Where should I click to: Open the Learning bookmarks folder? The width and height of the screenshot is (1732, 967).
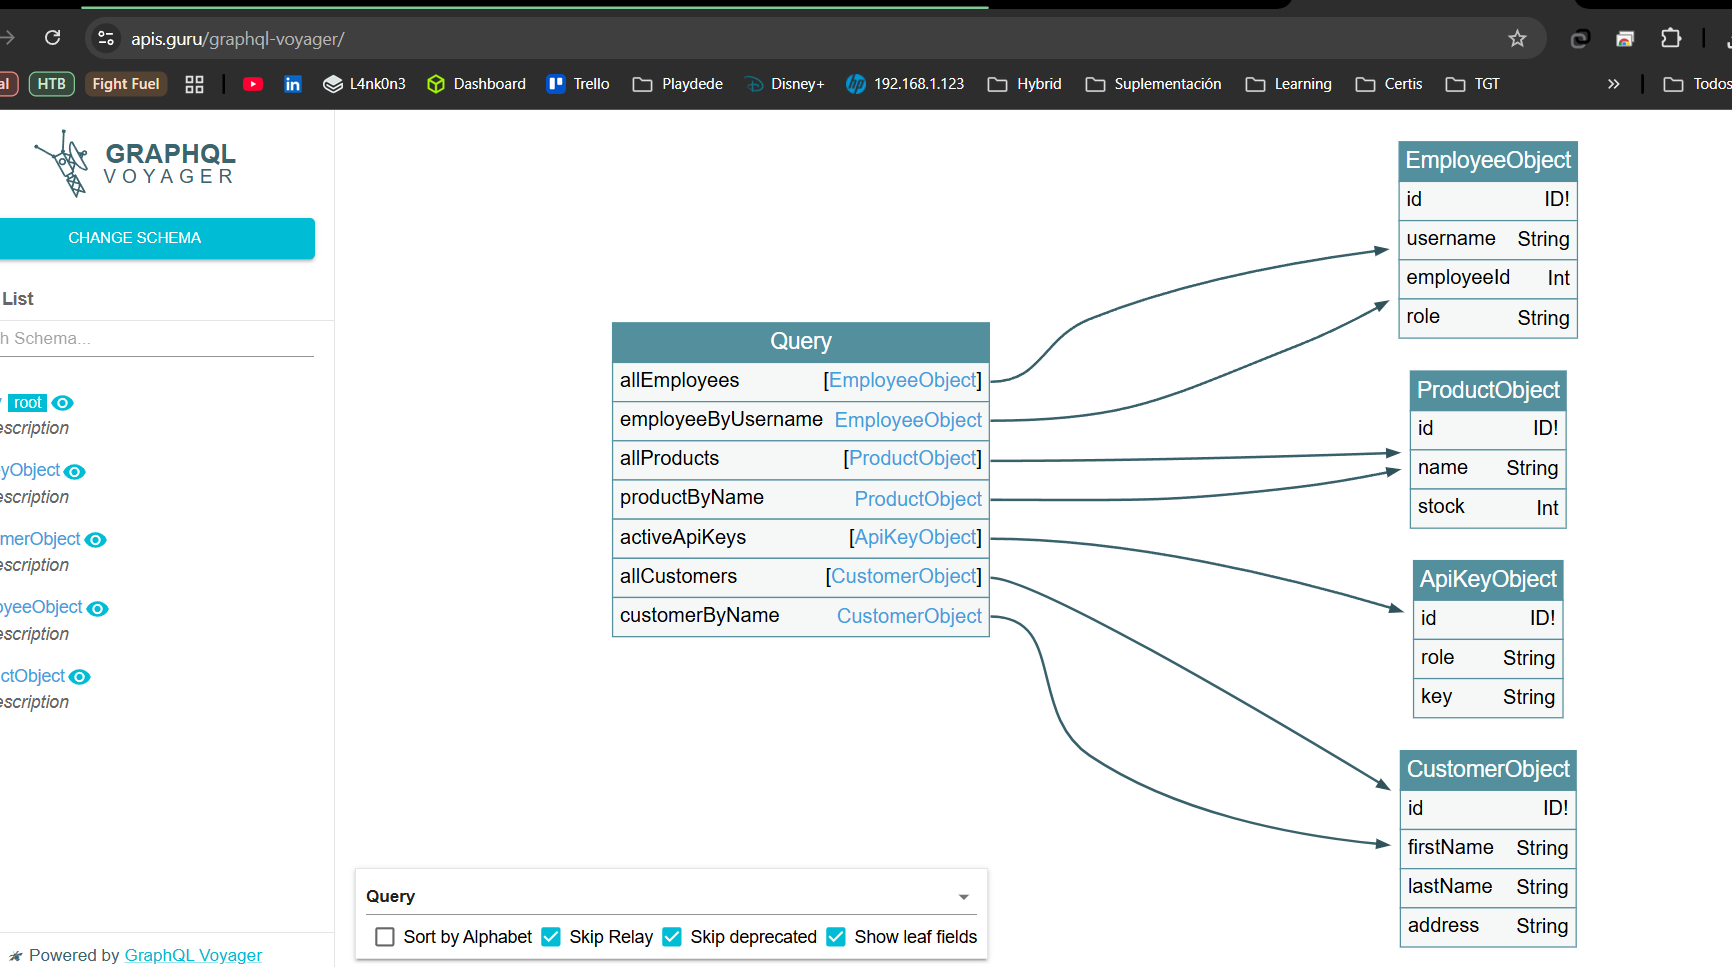pyautogui.click(x=1289, y=84)
